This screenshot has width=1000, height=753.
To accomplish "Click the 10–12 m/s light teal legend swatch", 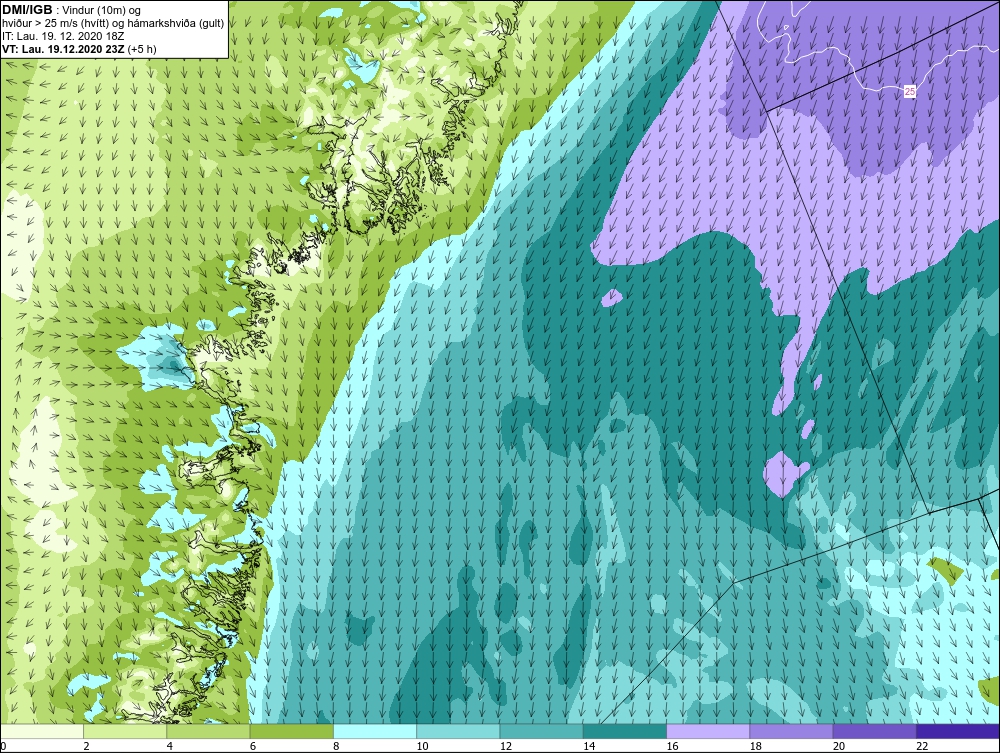I will (458, 731).
